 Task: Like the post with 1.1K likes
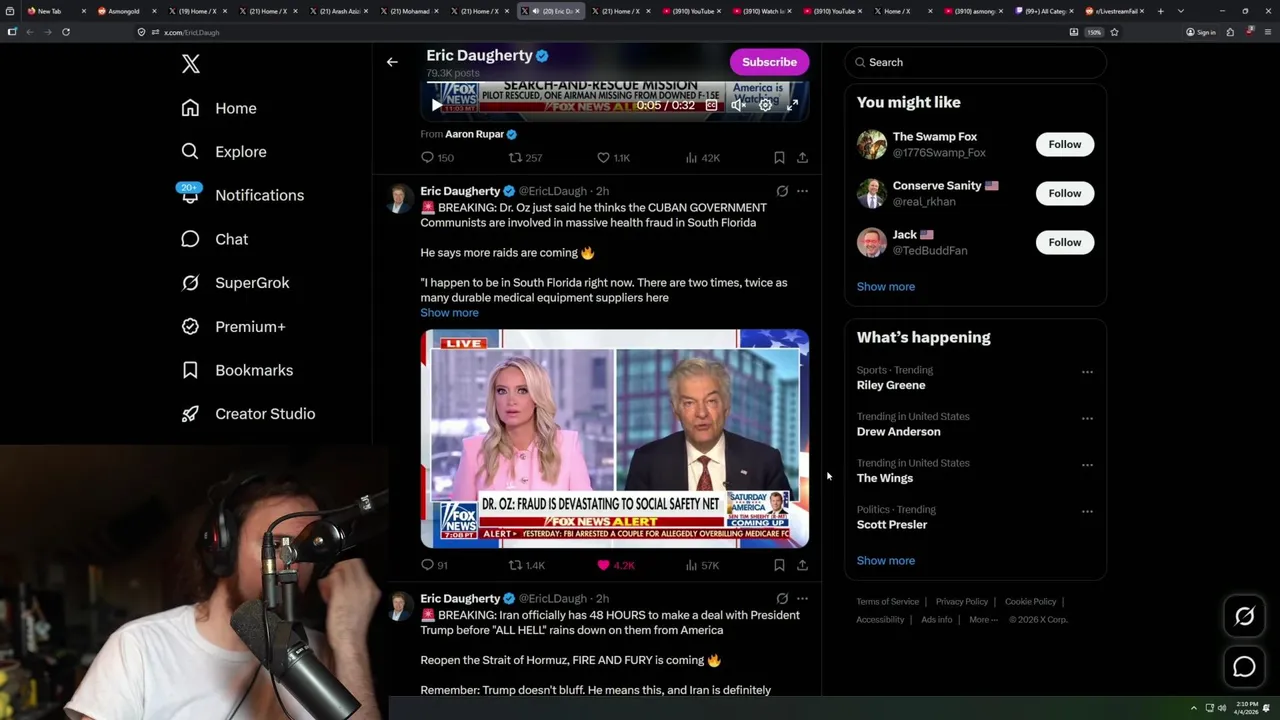(x=613, y=158)
